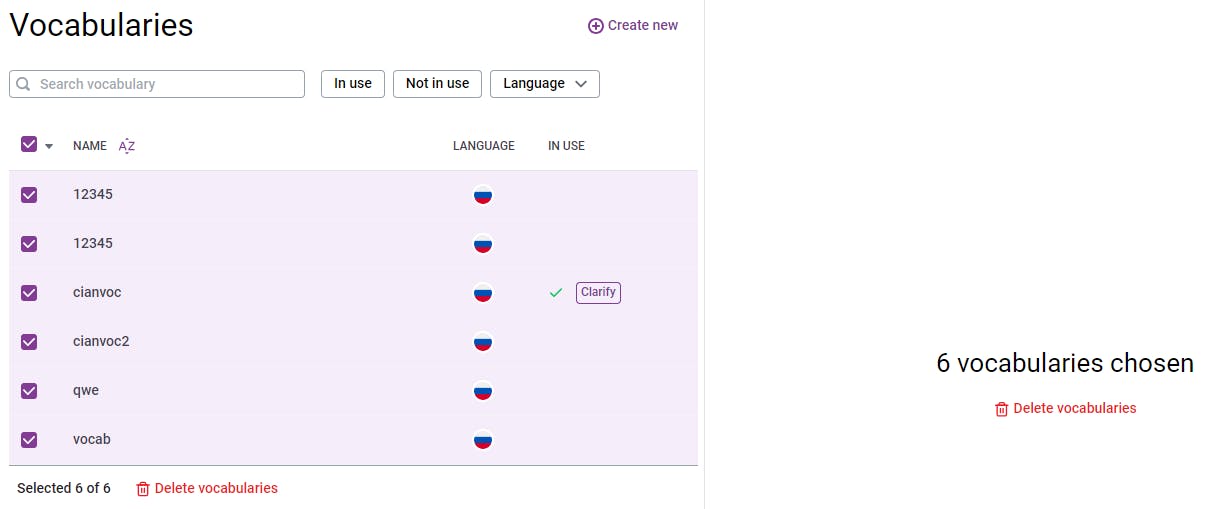Click the green checkmark in the cianvoc row

(556, 293)
